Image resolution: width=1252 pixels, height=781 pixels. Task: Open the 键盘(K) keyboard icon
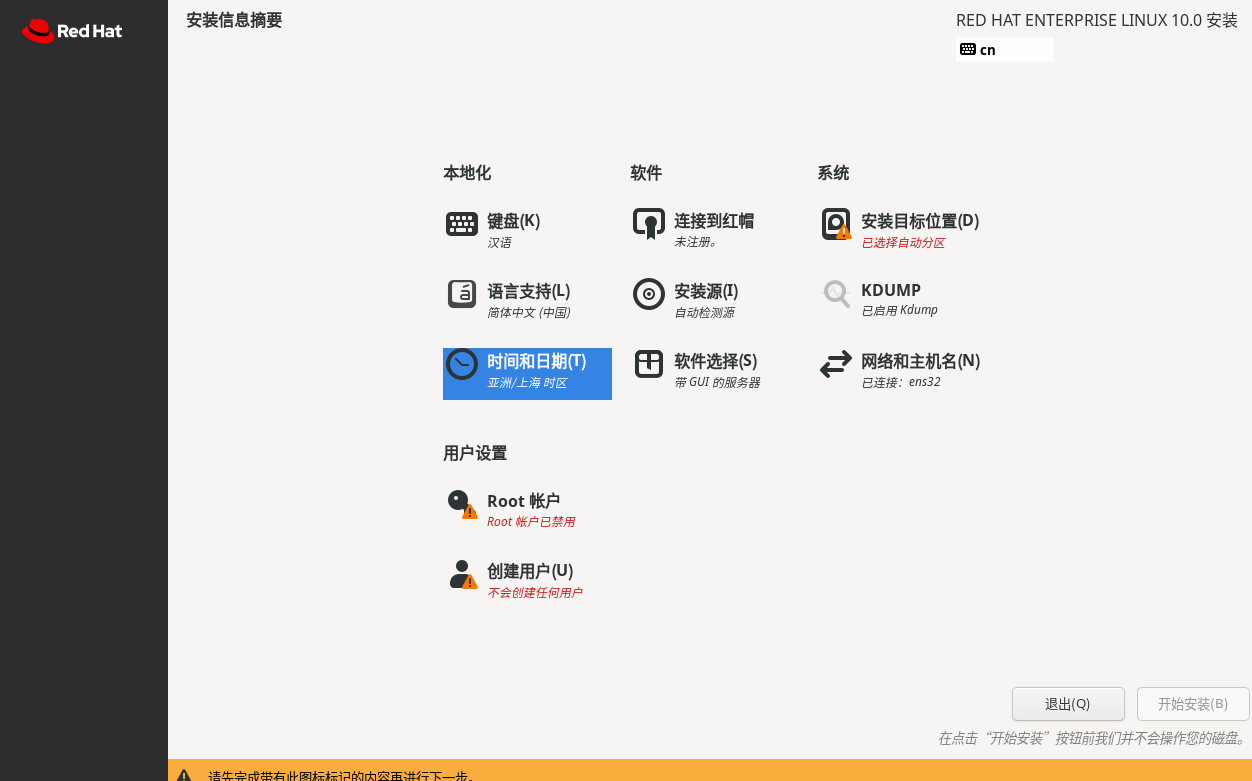pos(462,224)
